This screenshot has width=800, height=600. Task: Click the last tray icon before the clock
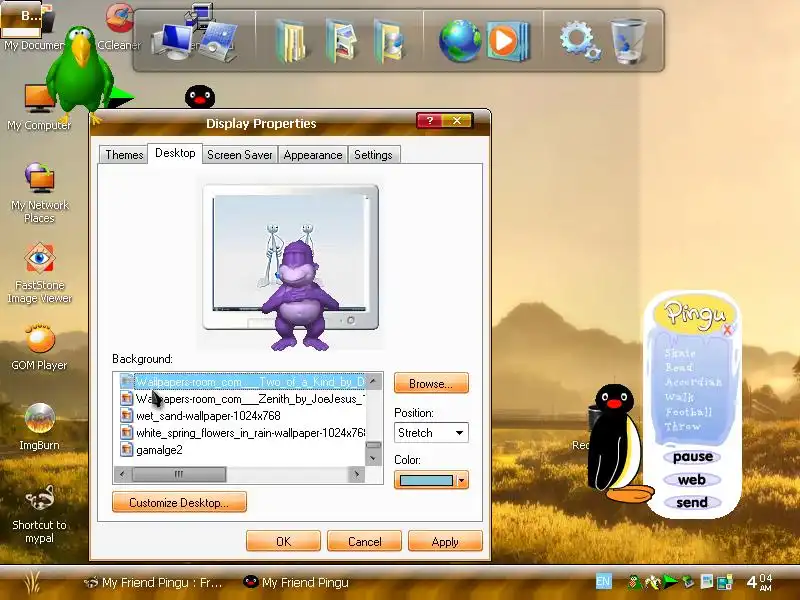tap(724, 582)
